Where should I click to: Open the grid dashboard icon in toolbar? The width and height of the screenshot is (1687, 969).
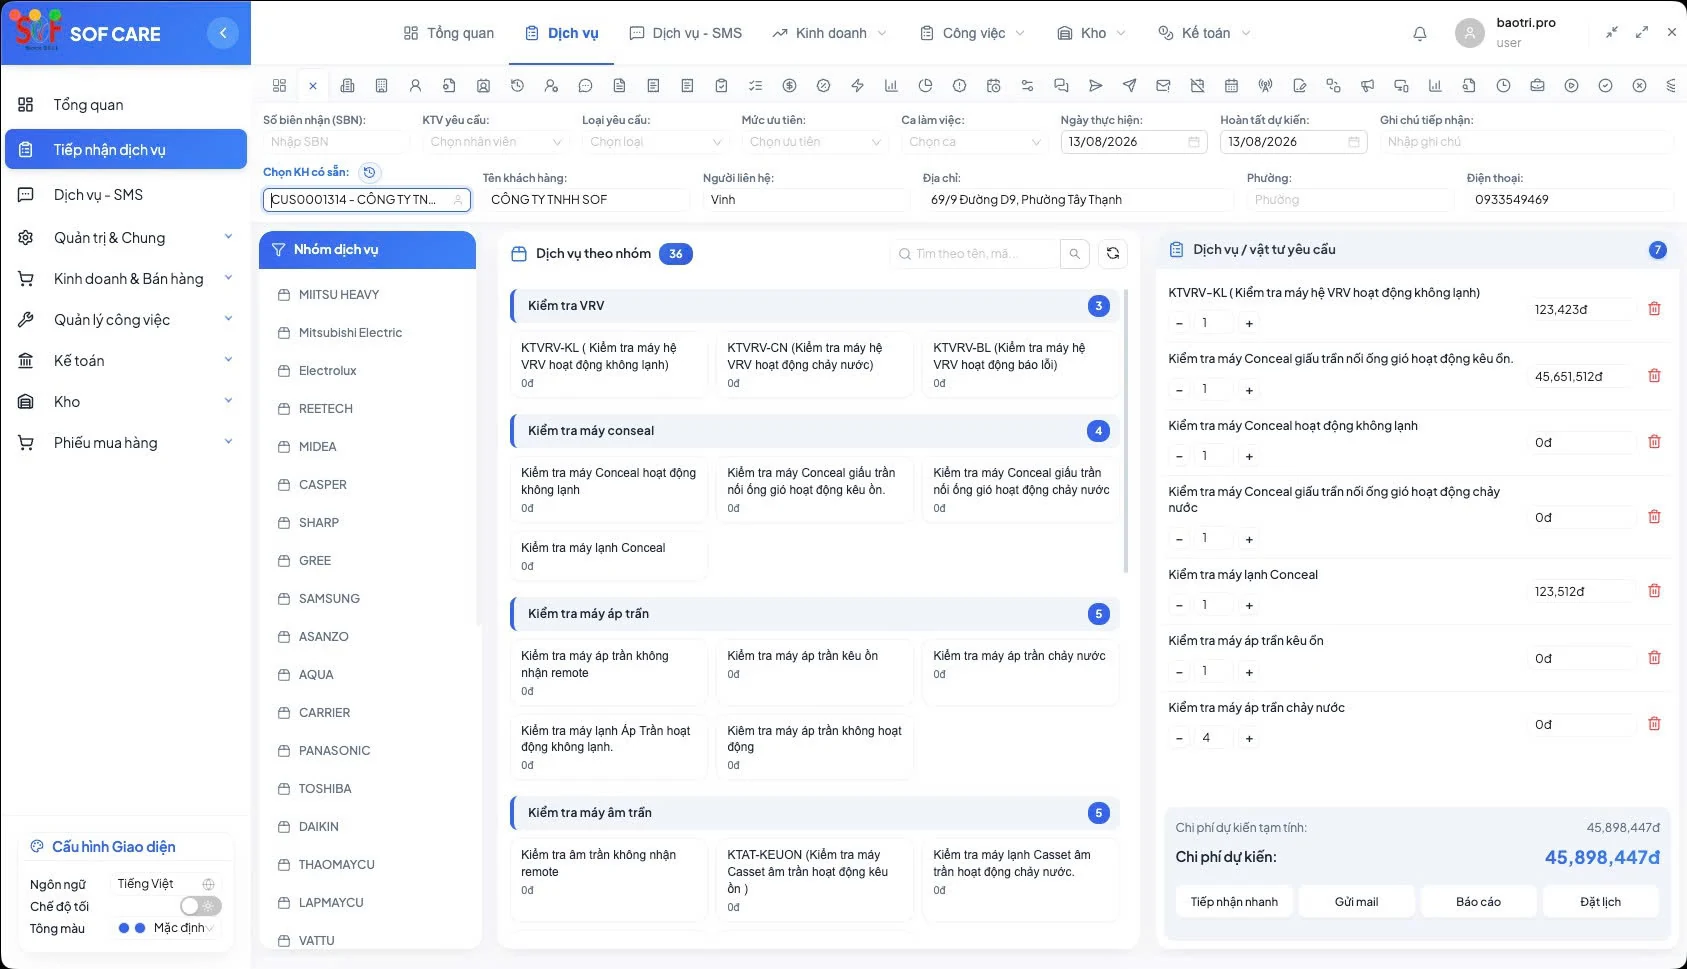279,86
